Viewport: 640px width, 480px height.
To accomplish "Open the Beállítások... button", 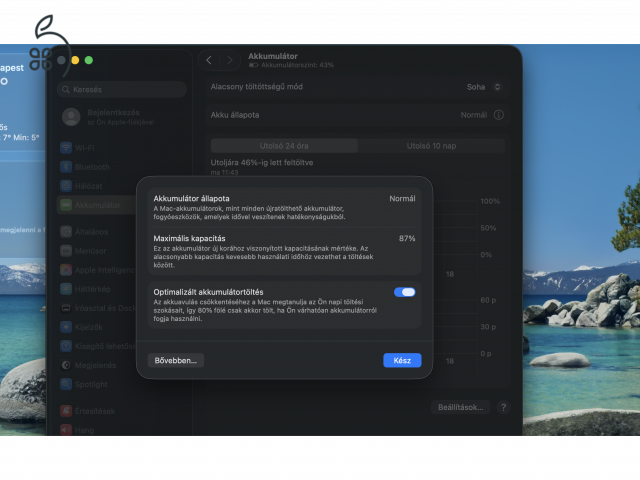I will coord(460,407).
